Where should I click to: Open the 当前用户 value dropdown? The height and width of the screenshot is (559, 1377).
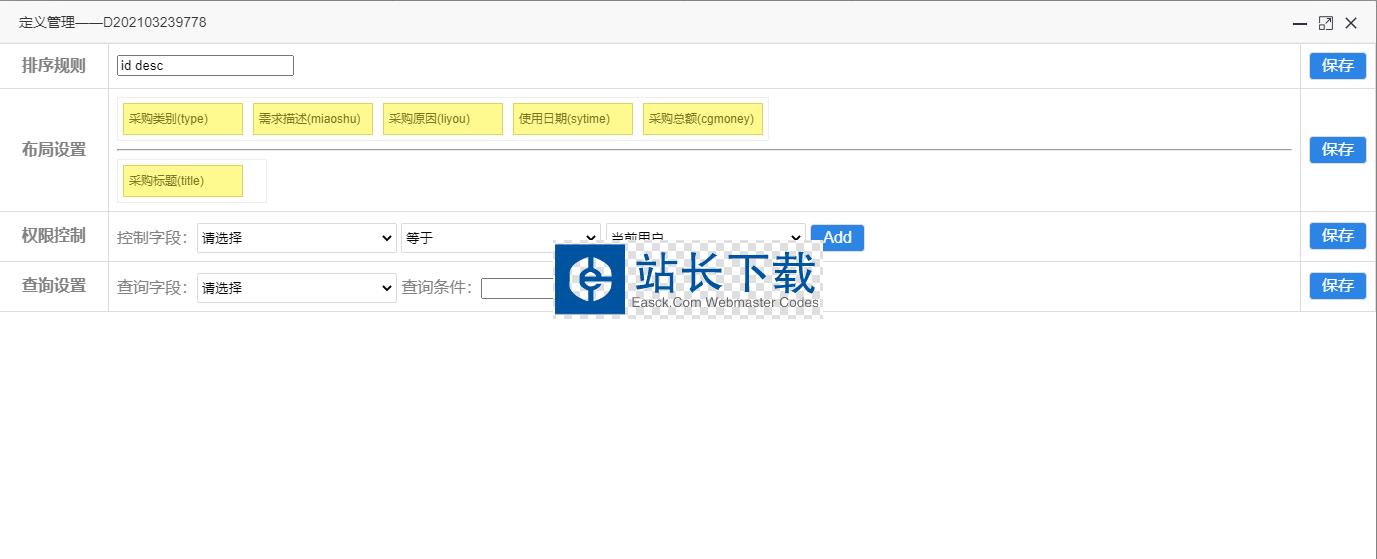[x=705, y=231]
